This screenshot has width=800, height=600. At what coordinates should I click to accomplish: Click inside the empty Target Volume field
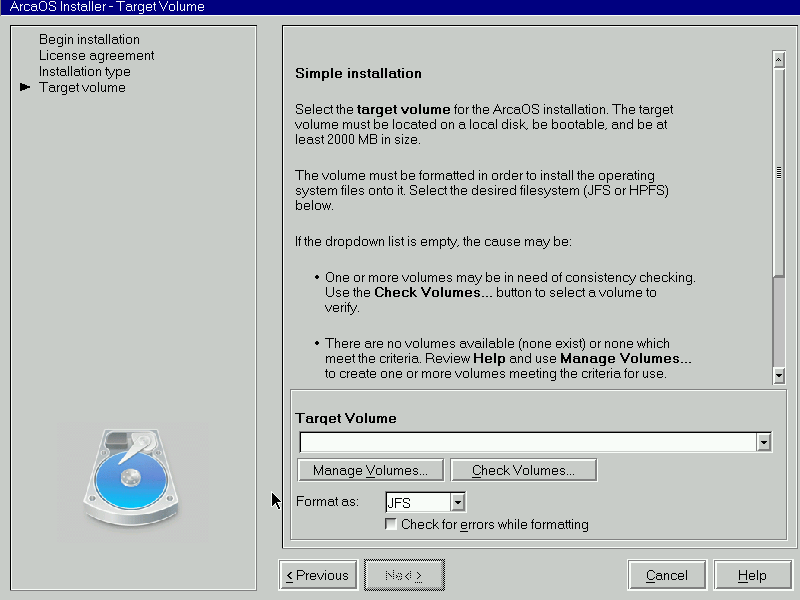tap(527, 442)
